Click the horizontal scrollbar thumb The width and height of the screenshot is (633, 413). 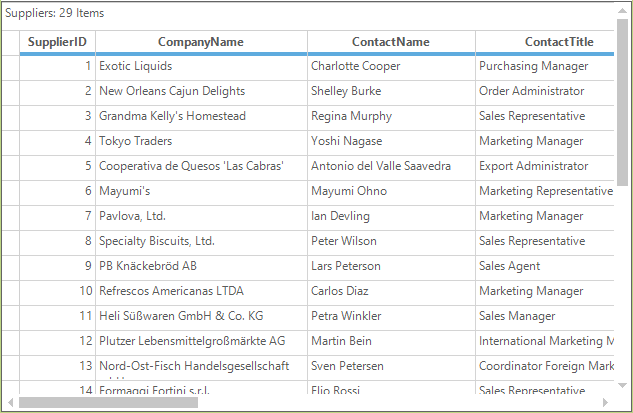(x=108, y=402)
